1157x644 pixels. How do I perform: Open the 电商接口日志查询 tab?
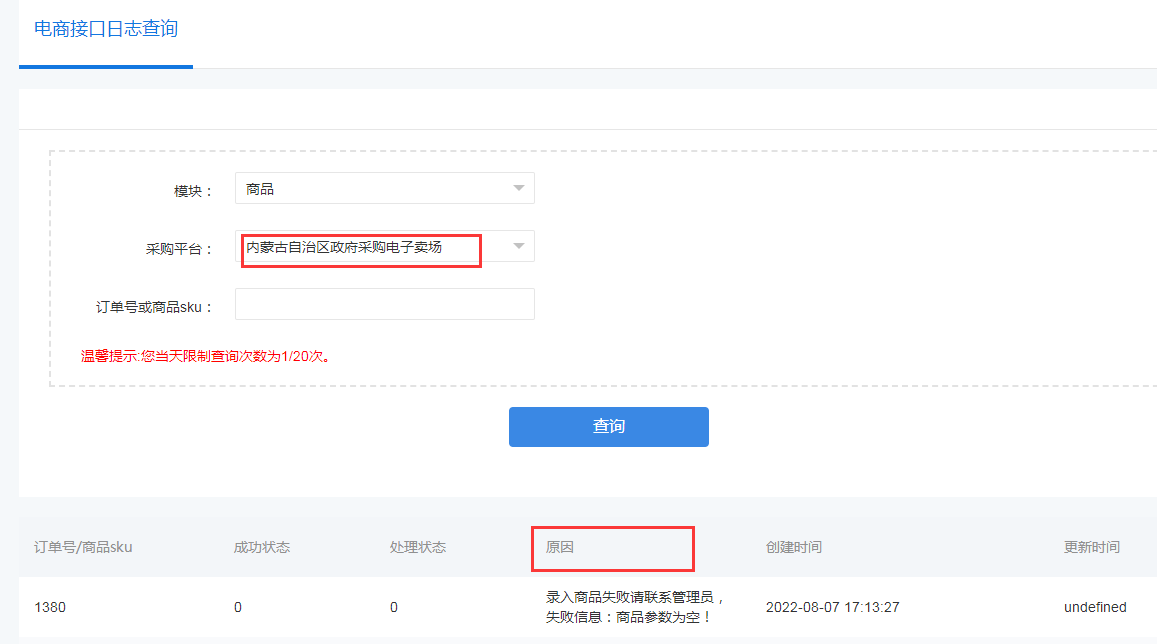106,30
